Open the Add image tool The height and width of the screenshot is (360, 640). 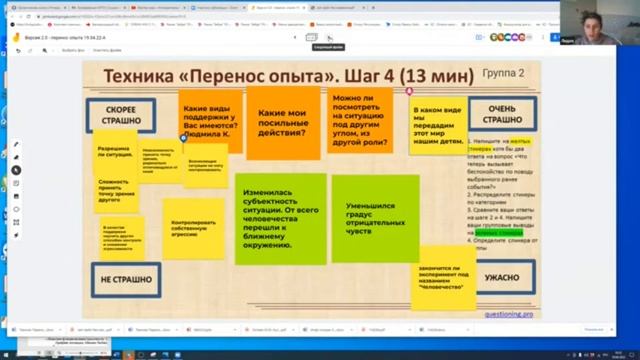pyautogui.click(x=16, y=196)
